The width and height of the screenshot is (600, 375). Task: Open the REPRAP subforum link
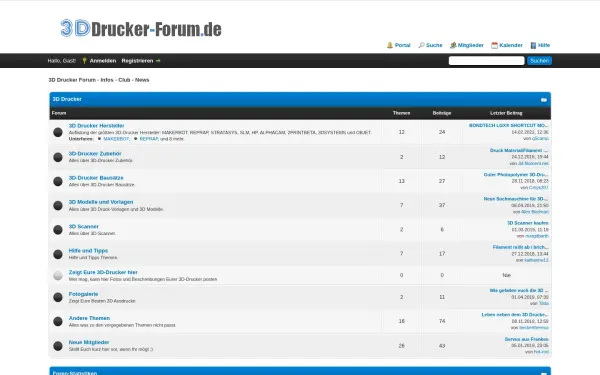pyautogui.click(x=149, y=139)
